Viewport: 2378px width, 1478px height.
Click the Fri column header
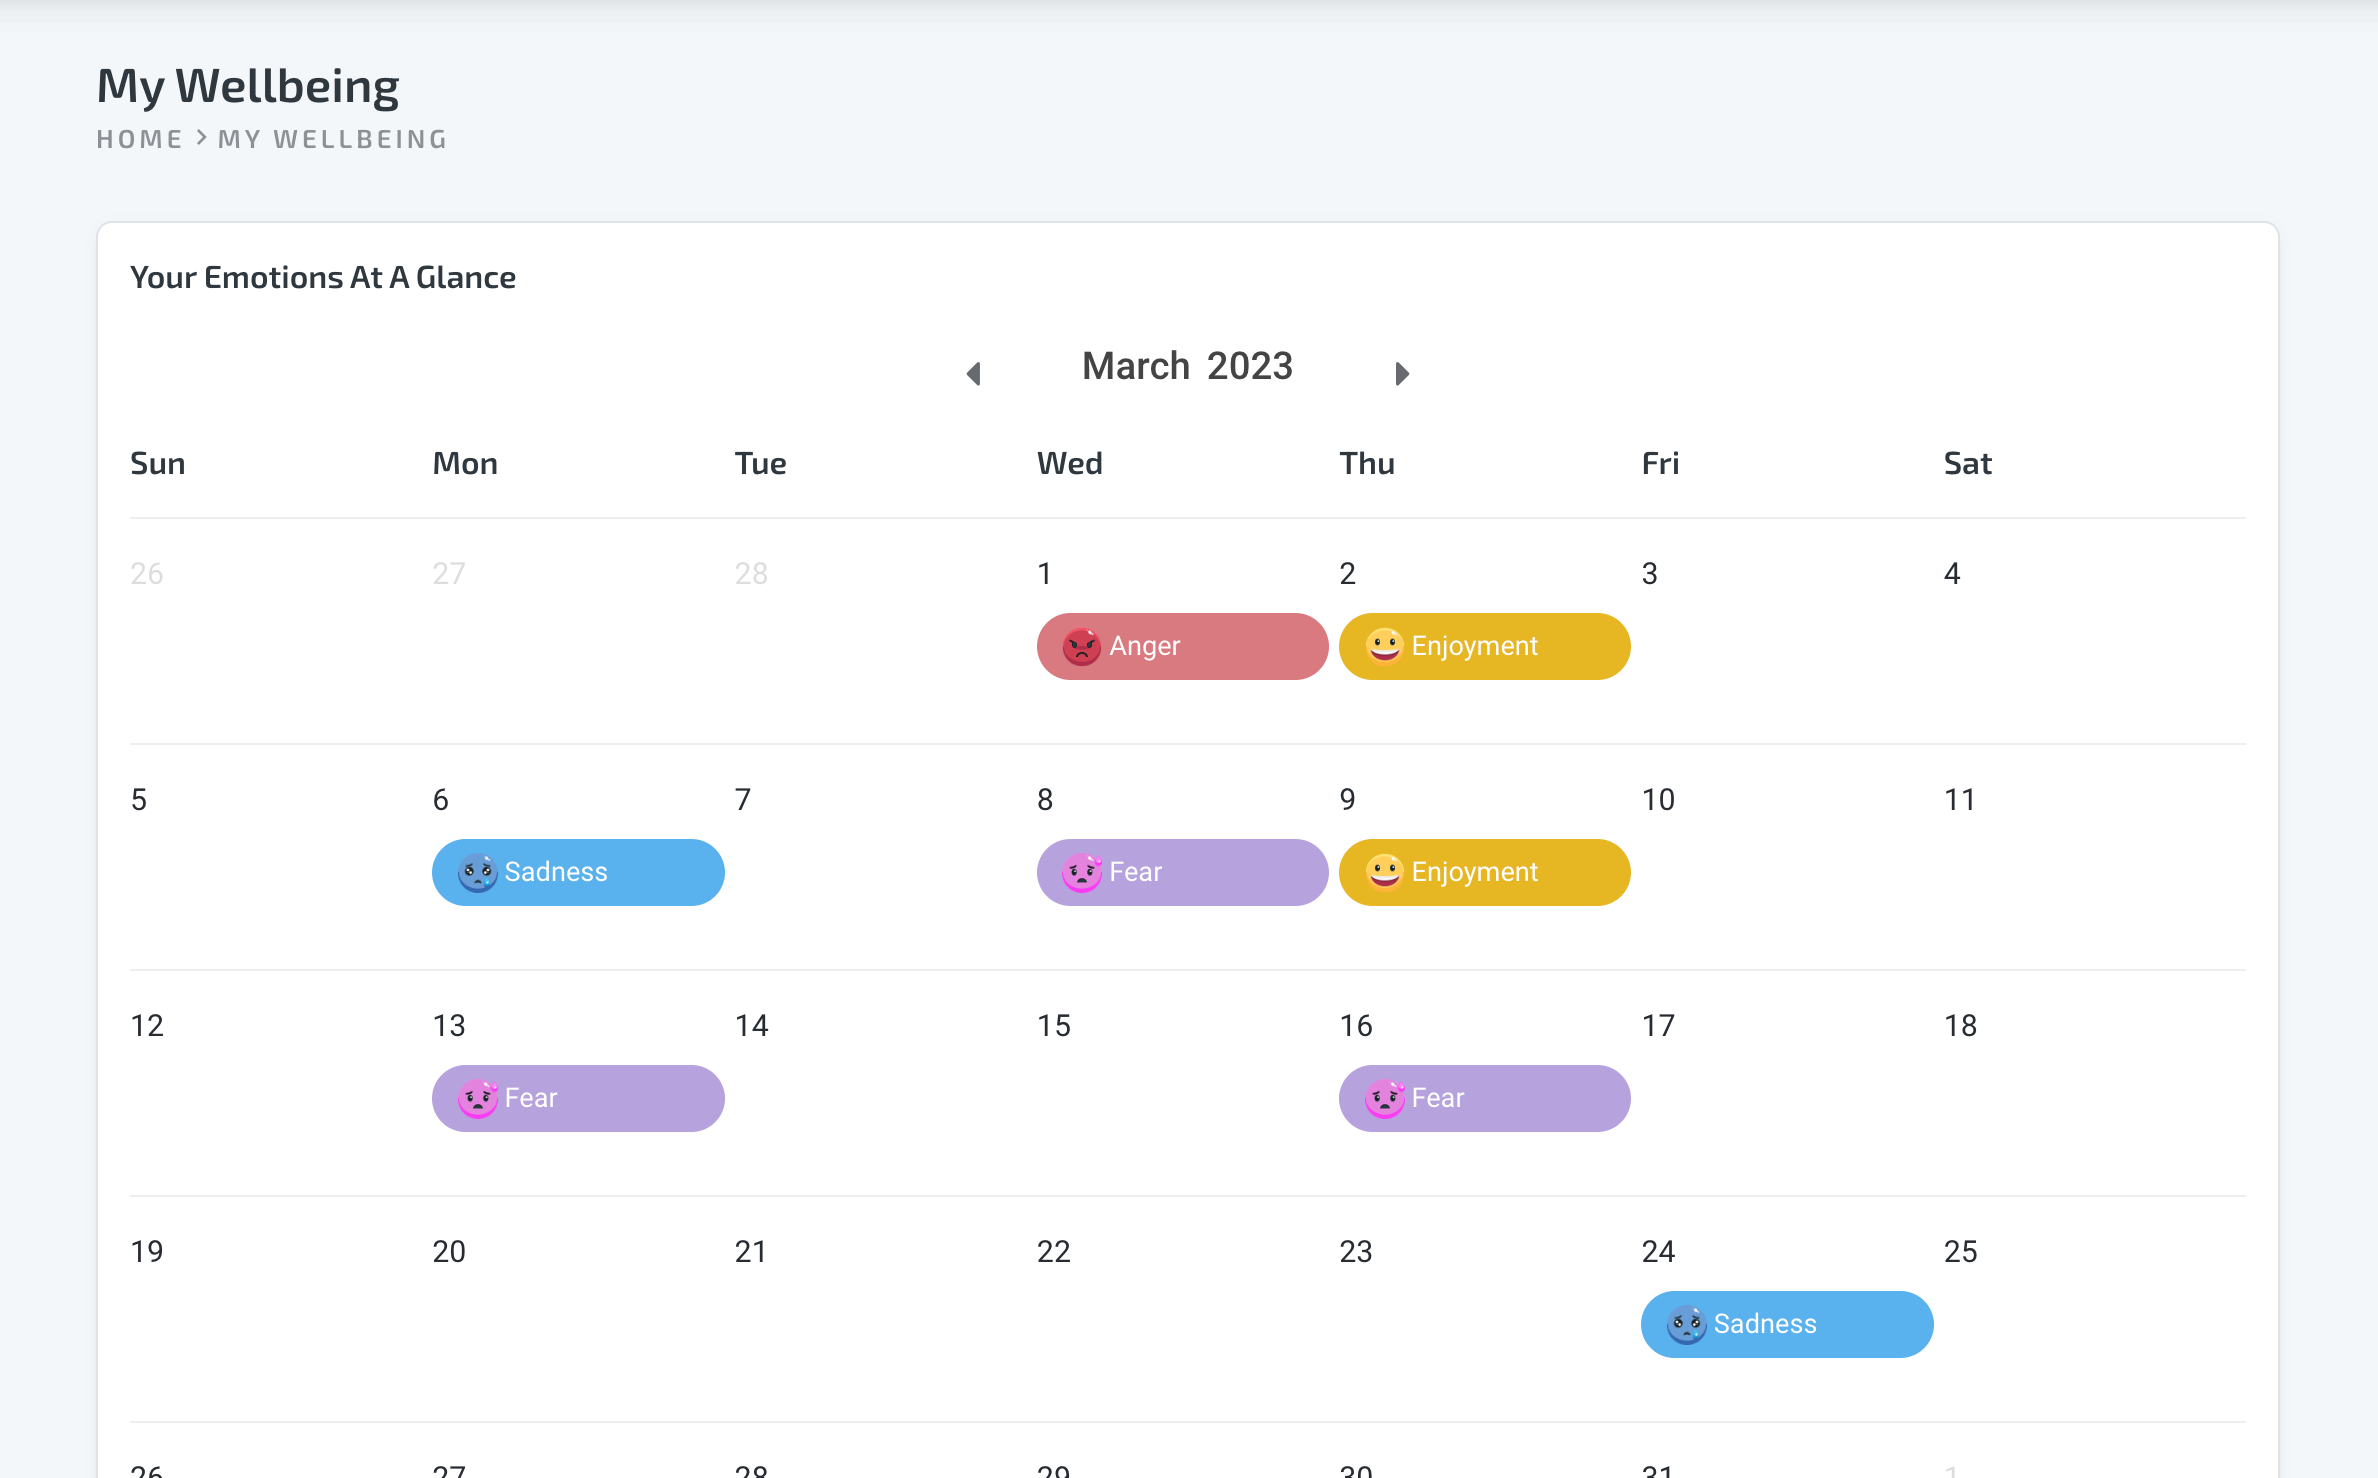(1660, 464)
